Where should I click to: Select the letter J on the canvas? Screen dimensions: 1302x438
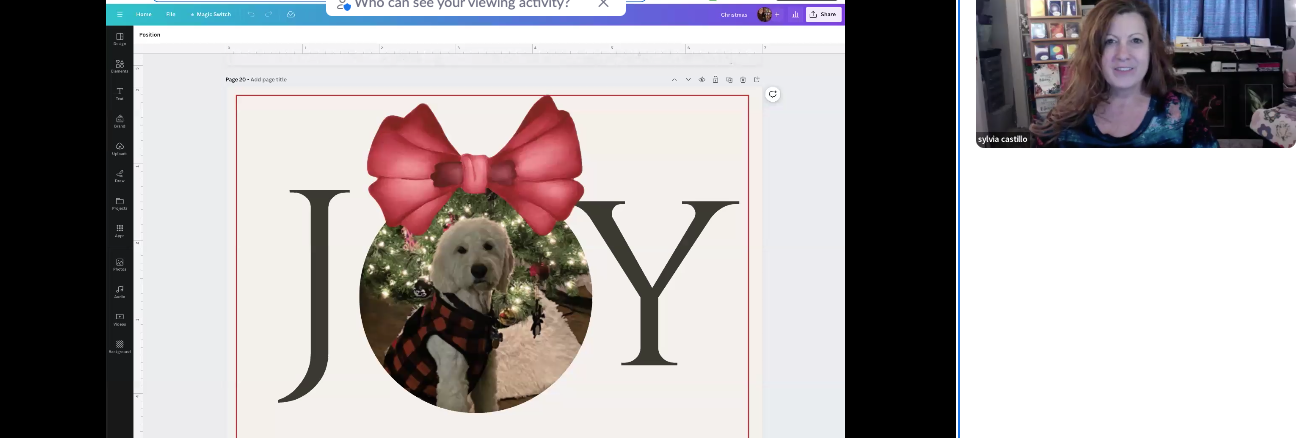(x=313, y=296)
